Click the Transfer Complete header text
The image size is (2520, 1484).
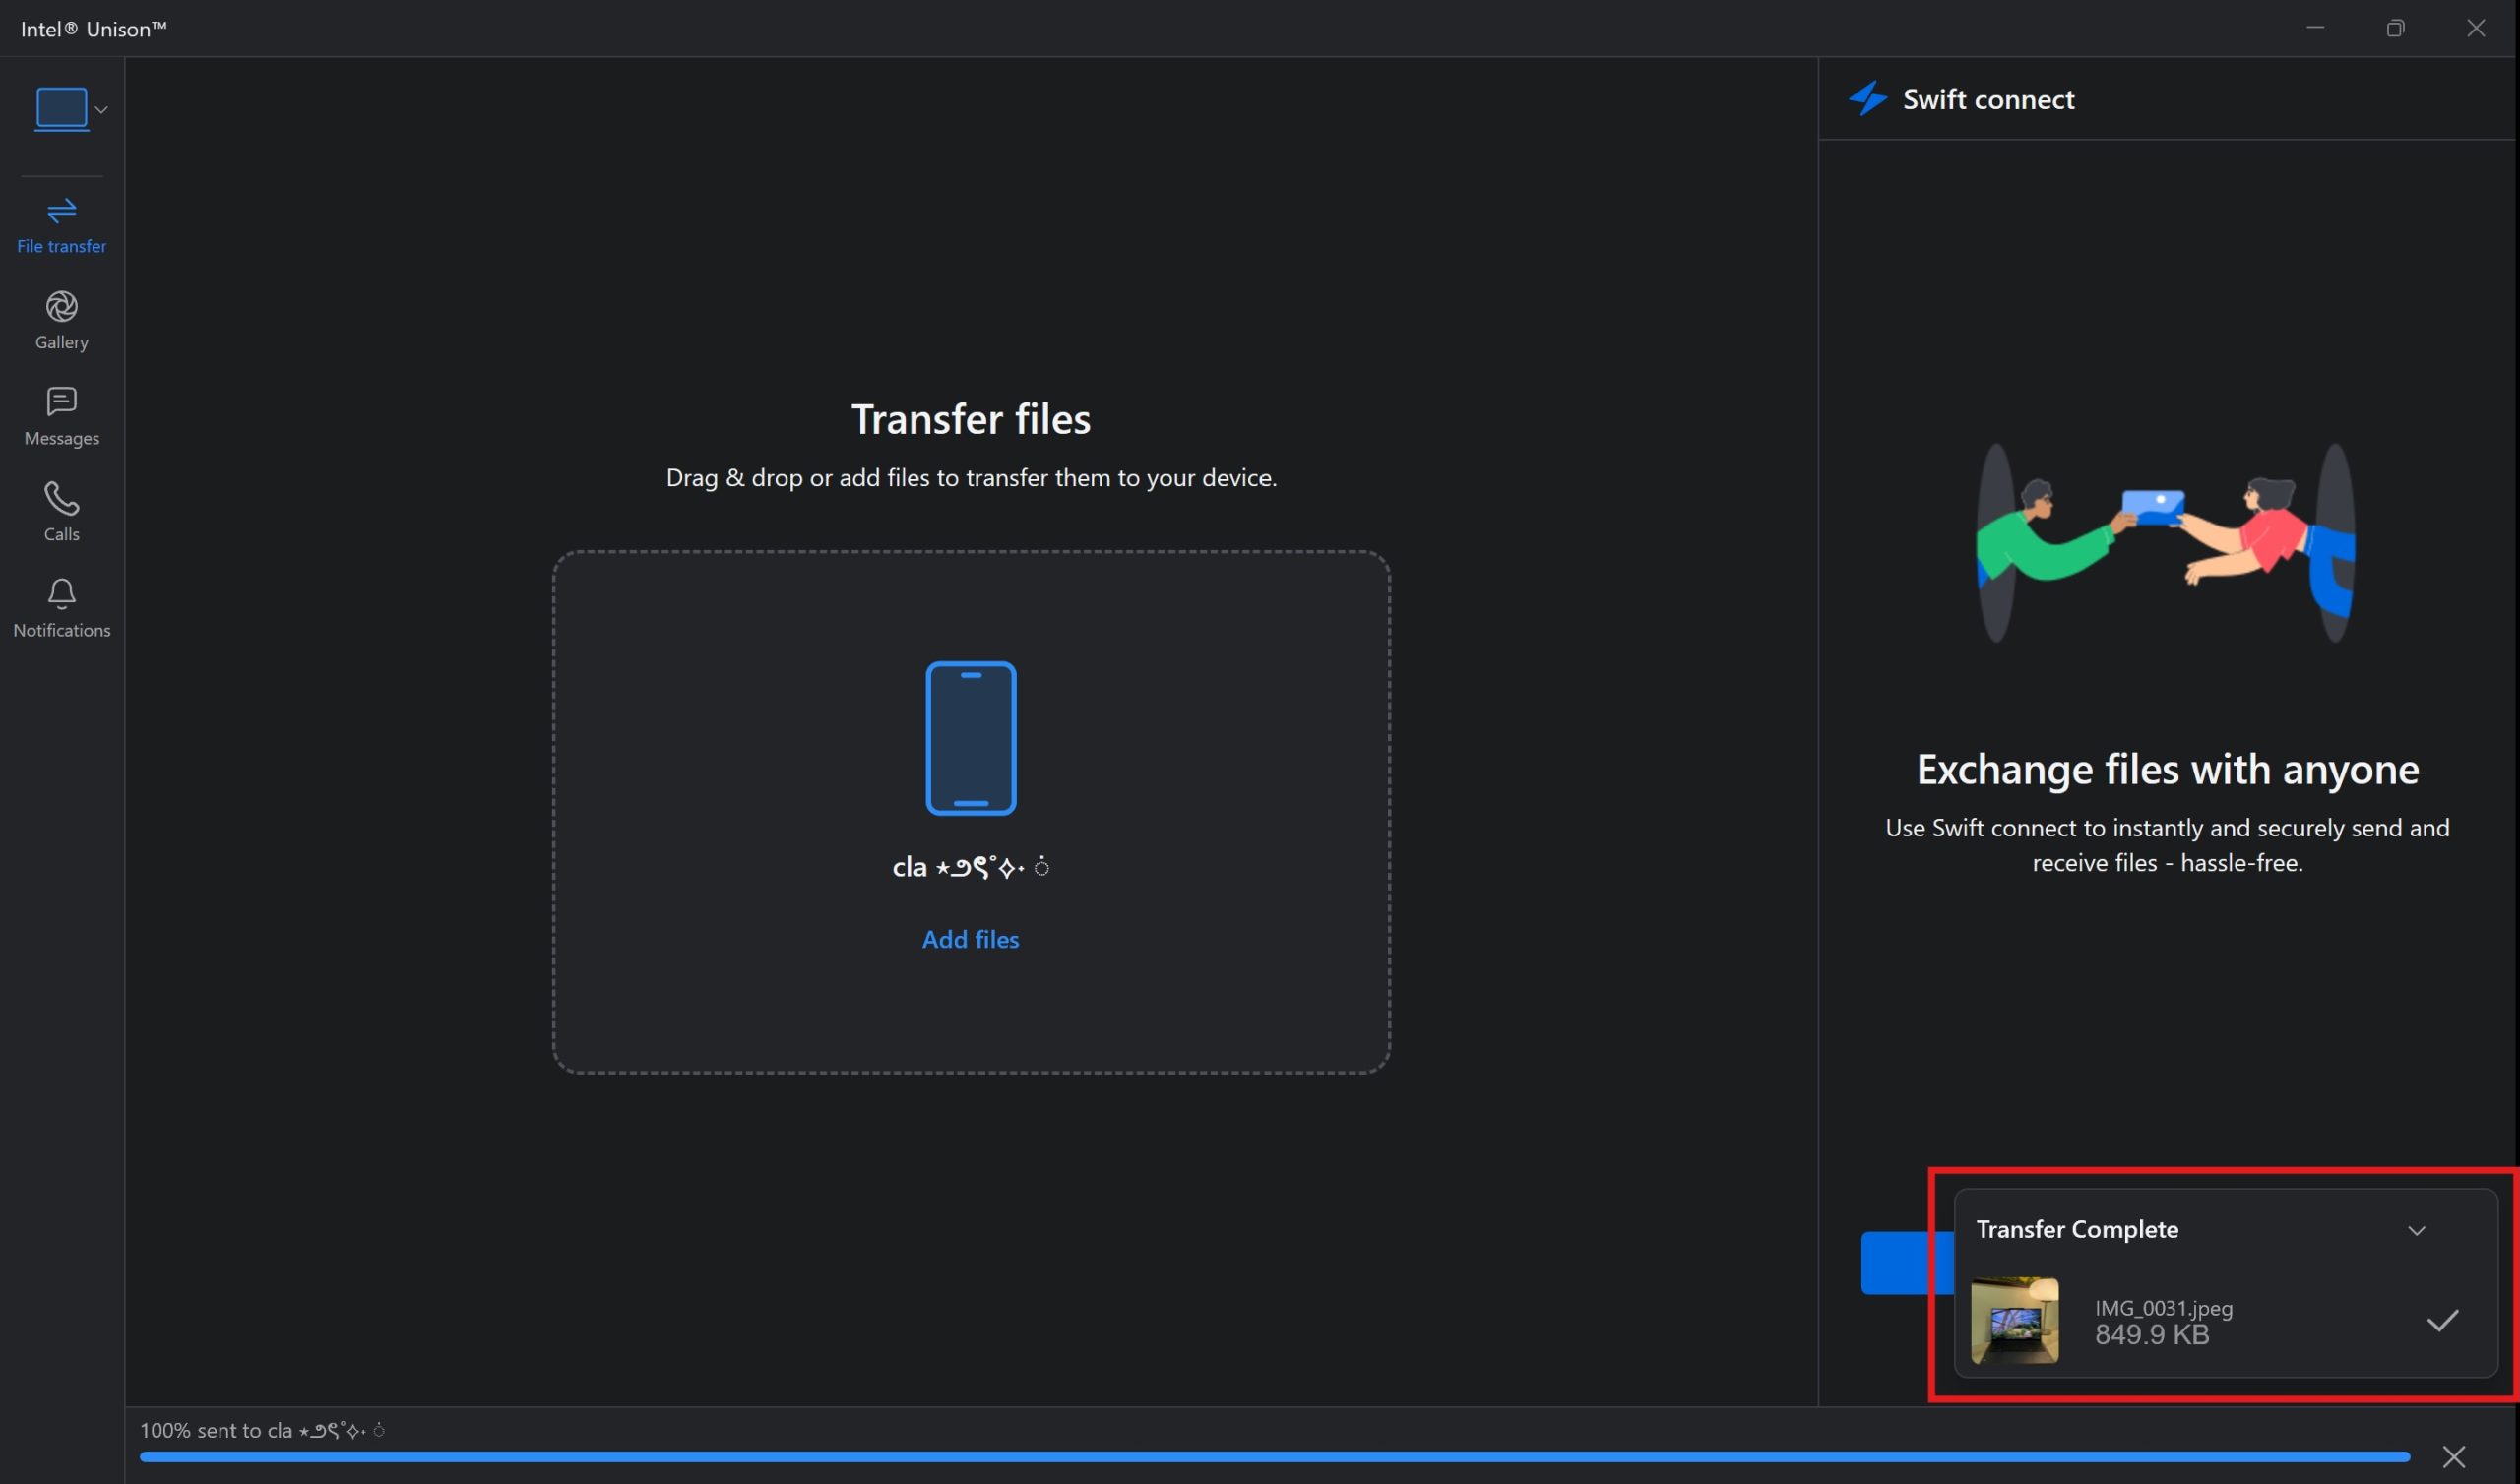[x=2076, y=1229]
